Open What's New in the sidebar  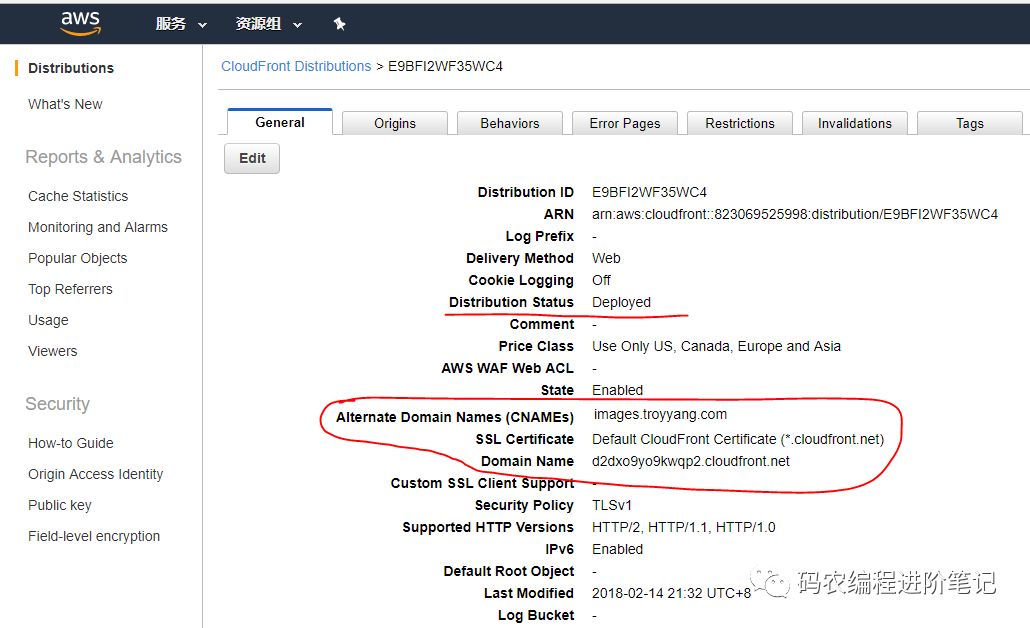pyautogui.click(x=65, y=104)
